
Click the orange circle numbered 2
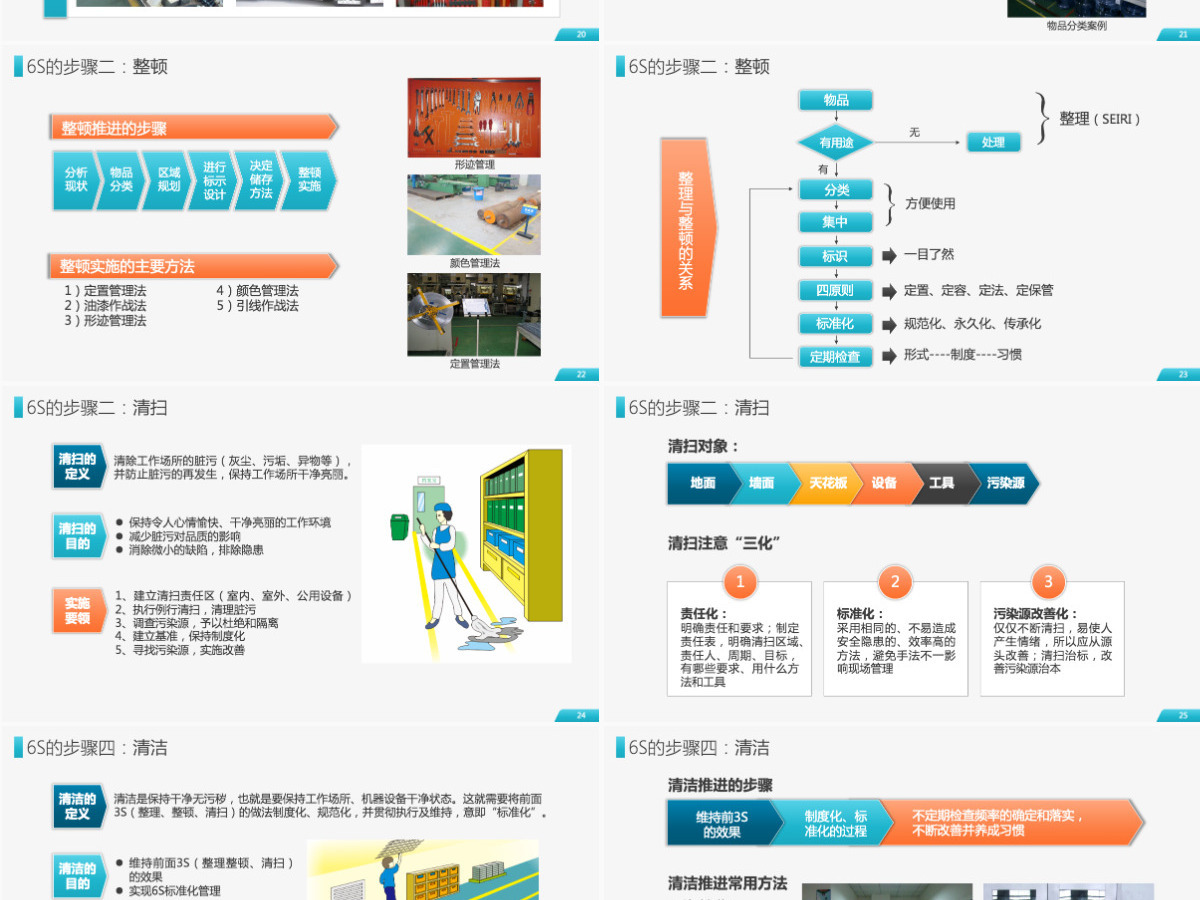[x=895, y=582]
